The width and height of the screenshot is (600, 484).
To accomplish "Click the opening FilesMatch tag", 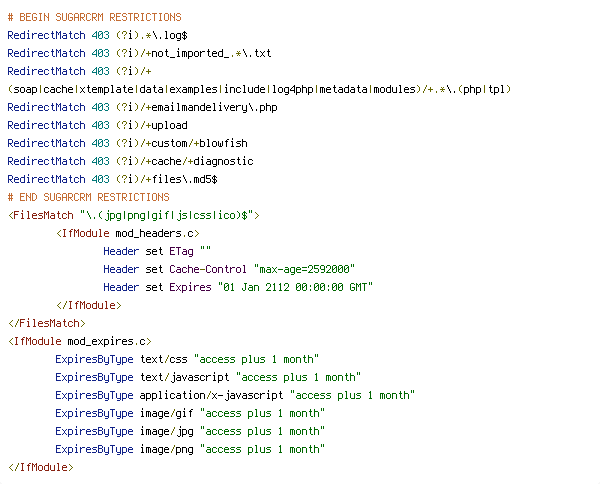I will pyautogui.click(x=134, y=215).
